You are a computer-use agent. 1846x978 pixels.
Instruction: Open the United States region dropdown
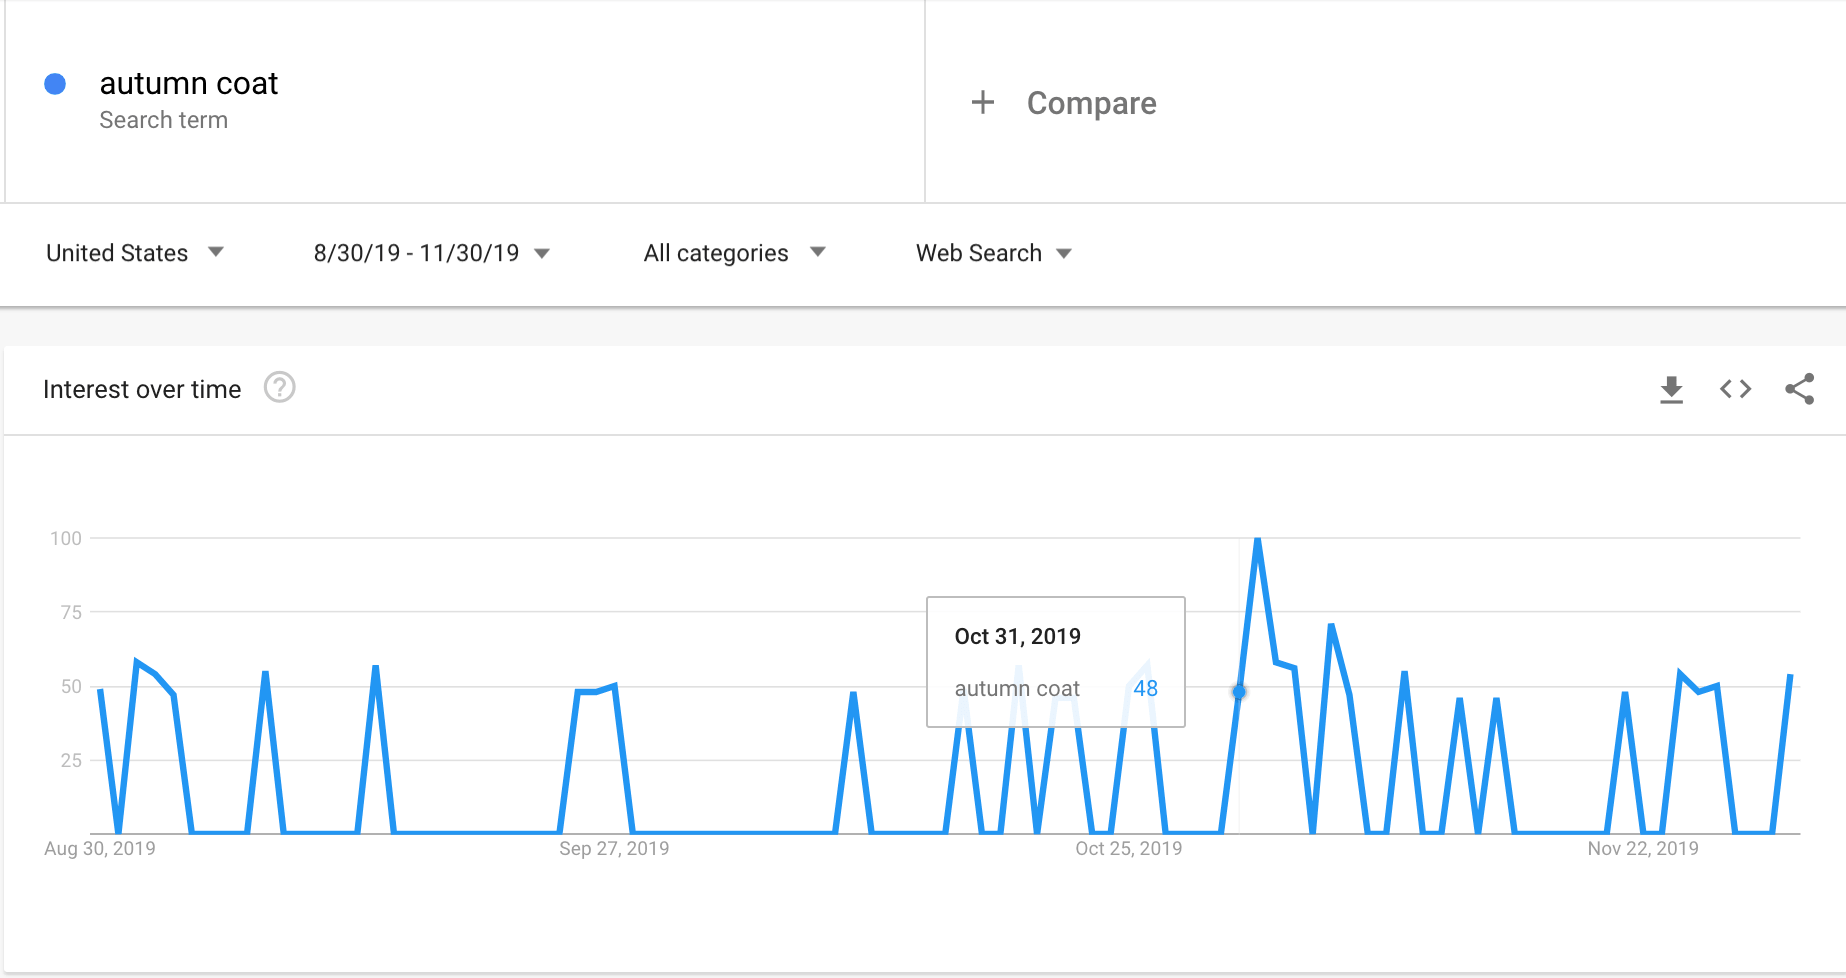coord(134,253)
